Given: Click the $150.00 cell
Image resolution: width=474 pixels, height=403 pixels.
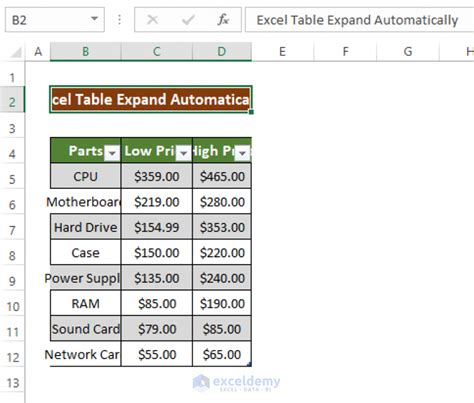Looking at the screenshot, I should [x=157, y=253].
